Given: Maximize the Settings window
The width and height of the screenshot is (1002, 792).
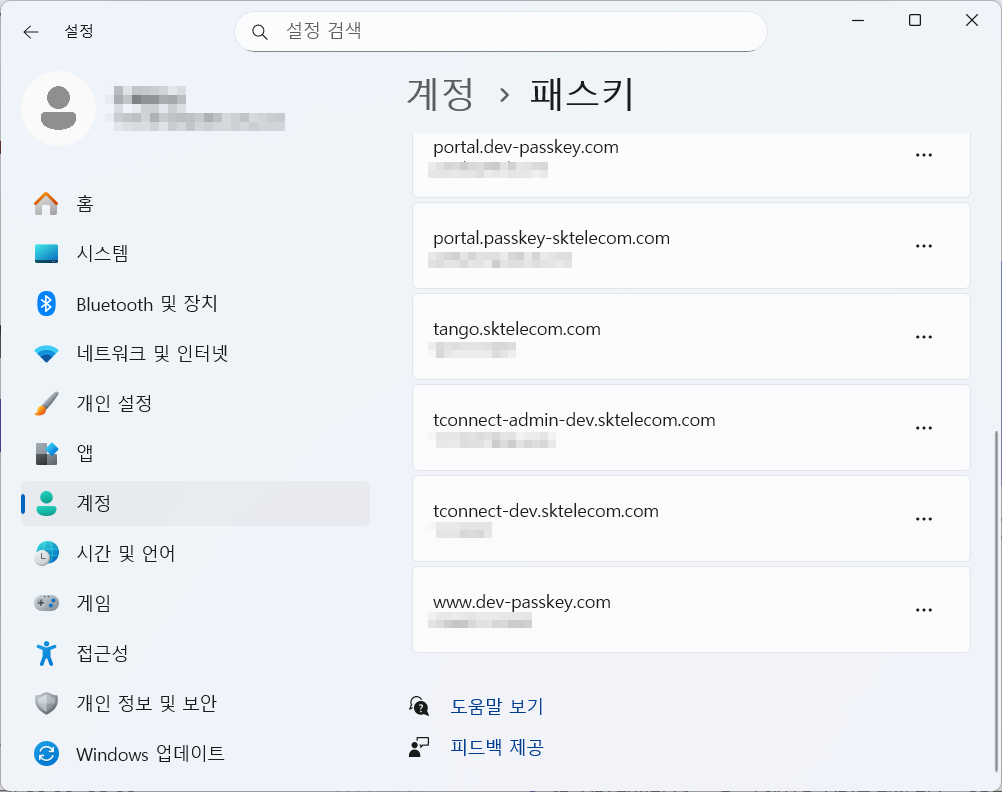Looking at the screenshot, I should [x=914, y=20].
